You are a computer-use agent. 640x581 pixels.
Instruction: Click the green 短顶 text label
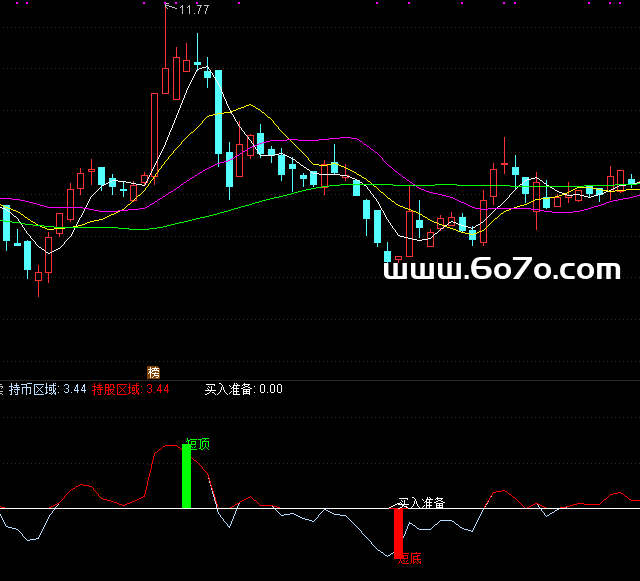pyautogui.click(x=199, y=444)
